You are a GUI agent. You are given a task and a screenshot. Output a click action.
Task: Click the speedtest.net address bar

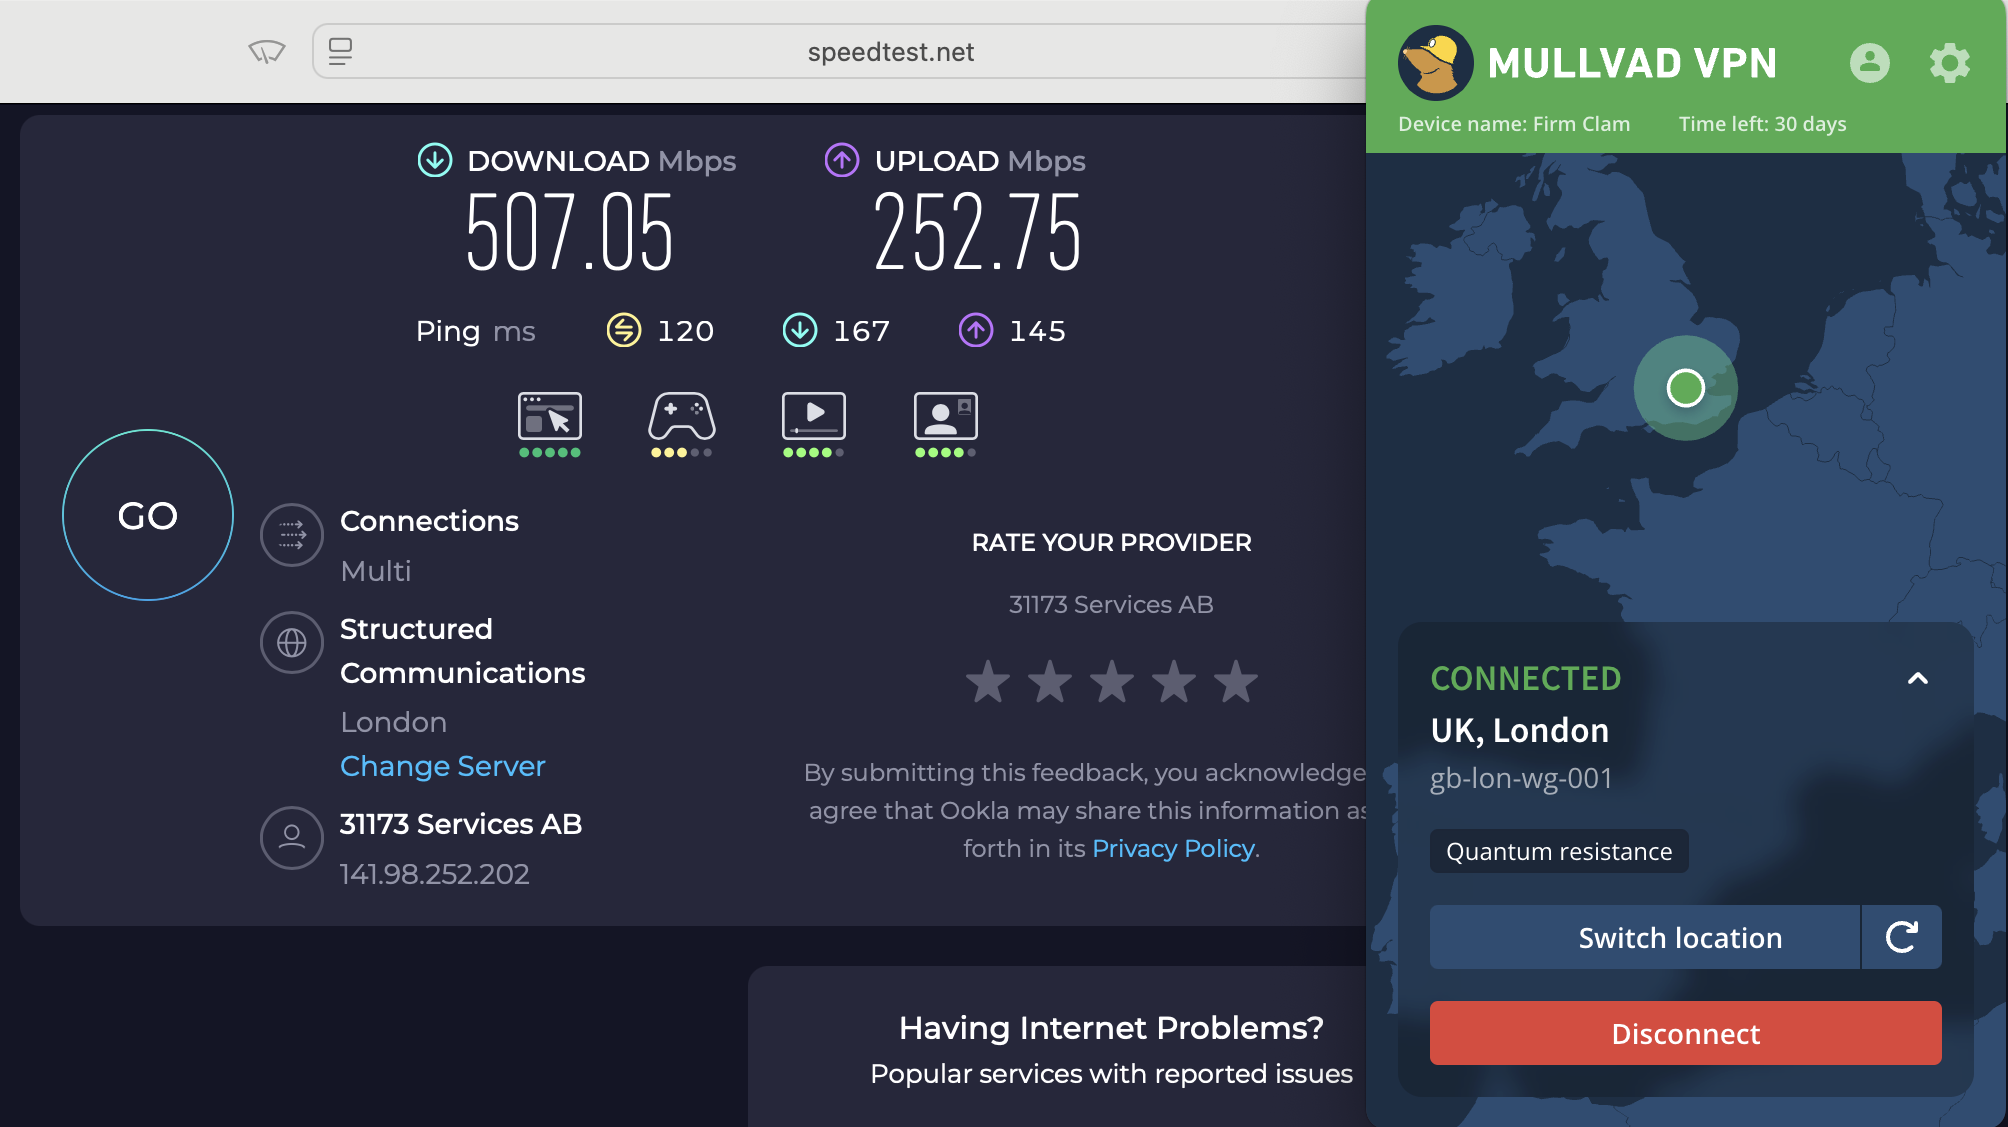coord(890,52)
